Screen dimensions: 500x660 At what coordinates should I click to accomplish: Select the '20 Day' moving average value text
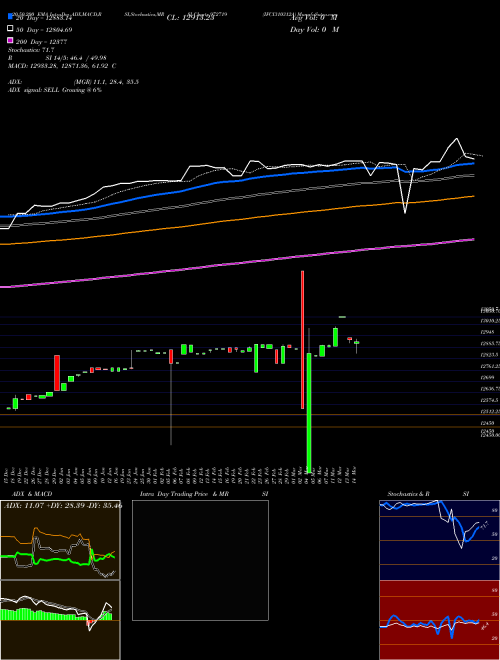coord(45,19)
